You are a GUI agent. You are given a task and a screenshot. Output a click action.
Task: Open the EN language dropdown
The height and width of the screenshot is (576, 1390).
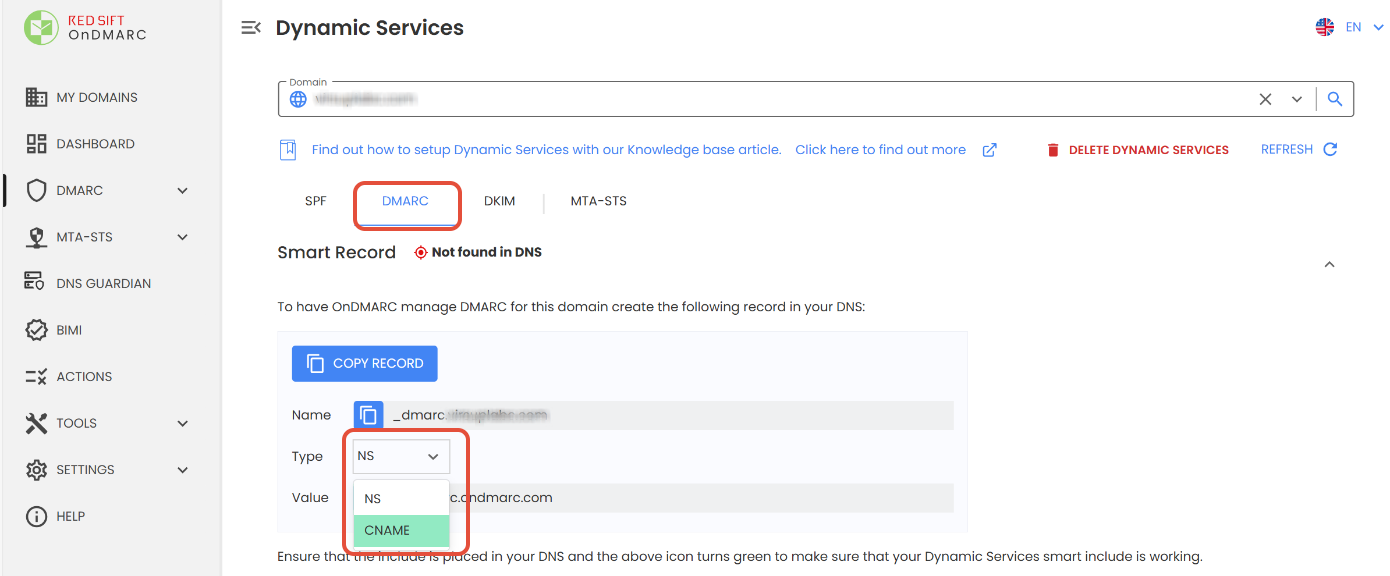pos(1364,27)
